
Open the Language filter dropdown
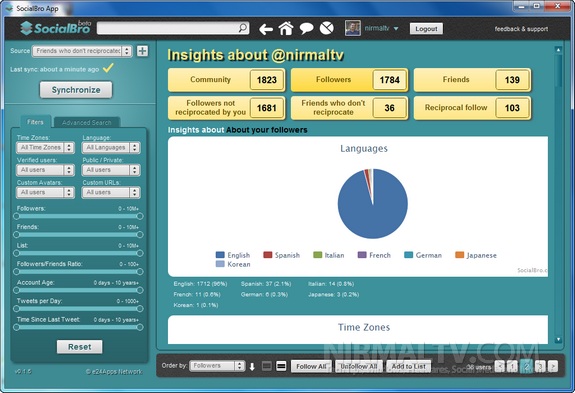(x=111, y=147)
